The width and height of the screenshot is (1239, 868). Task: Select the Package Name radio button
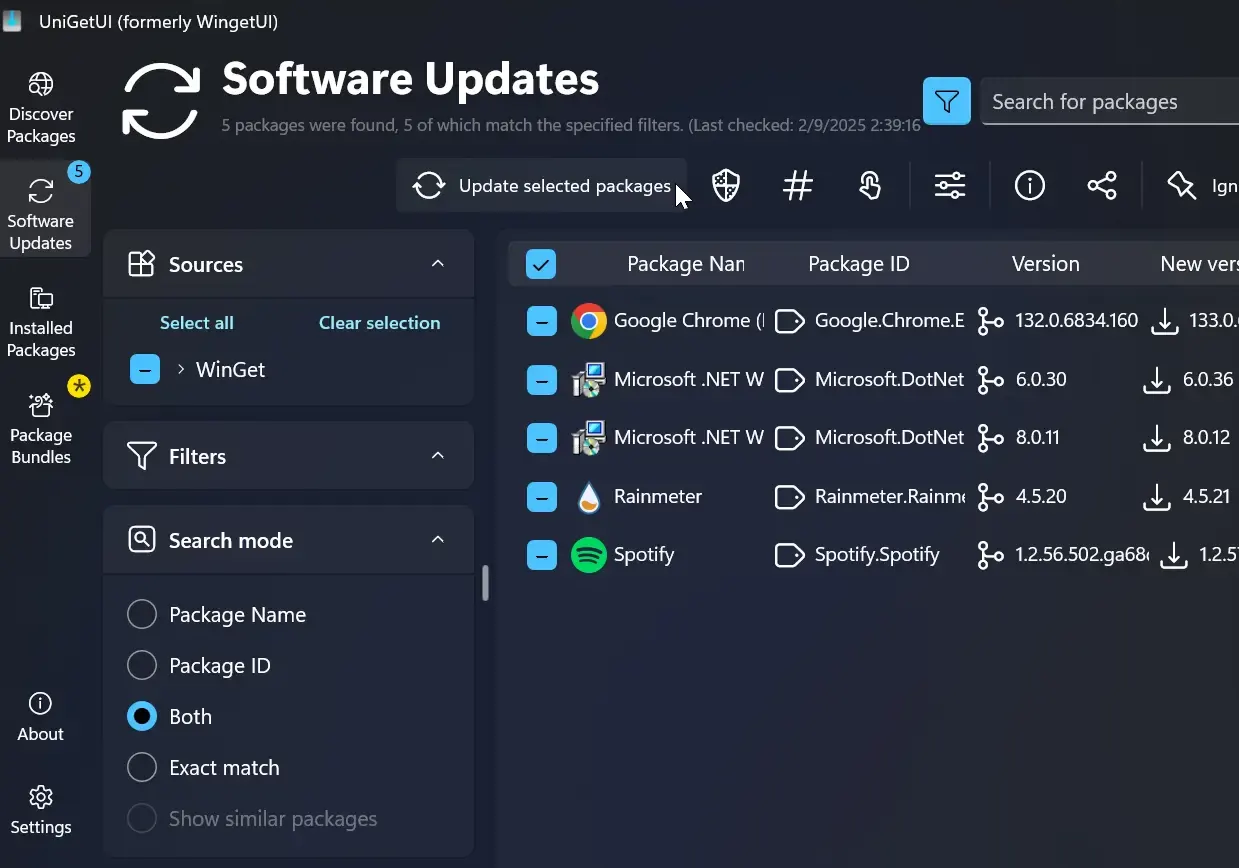142,614
